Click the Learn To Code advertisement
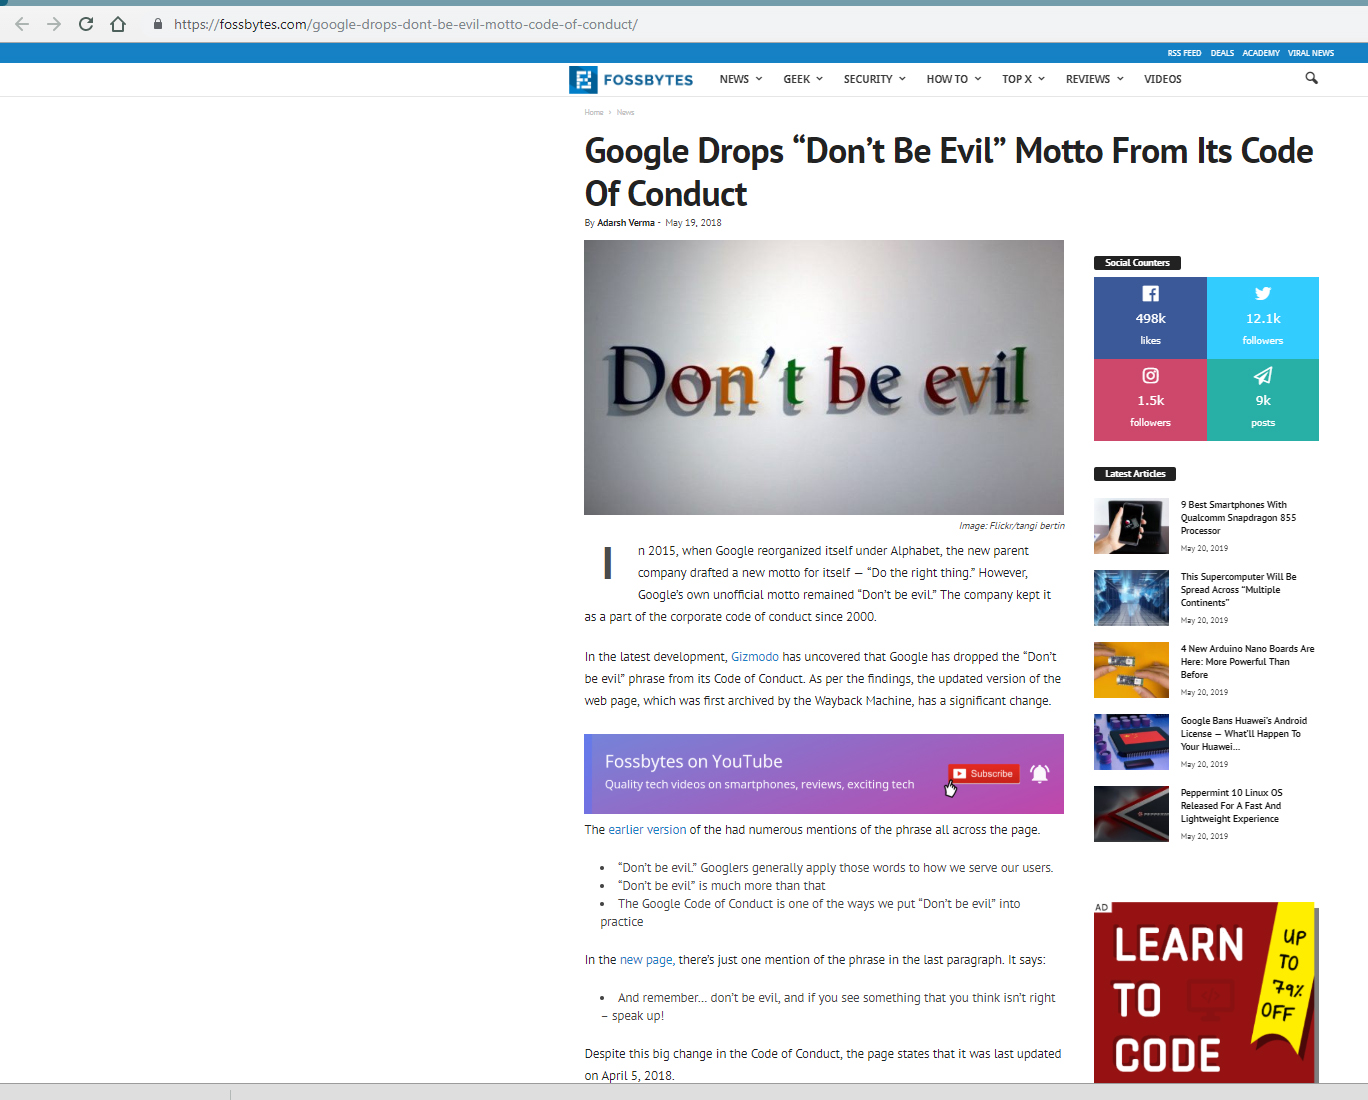The image size is (1368, 1100). tap(1206, 992)
